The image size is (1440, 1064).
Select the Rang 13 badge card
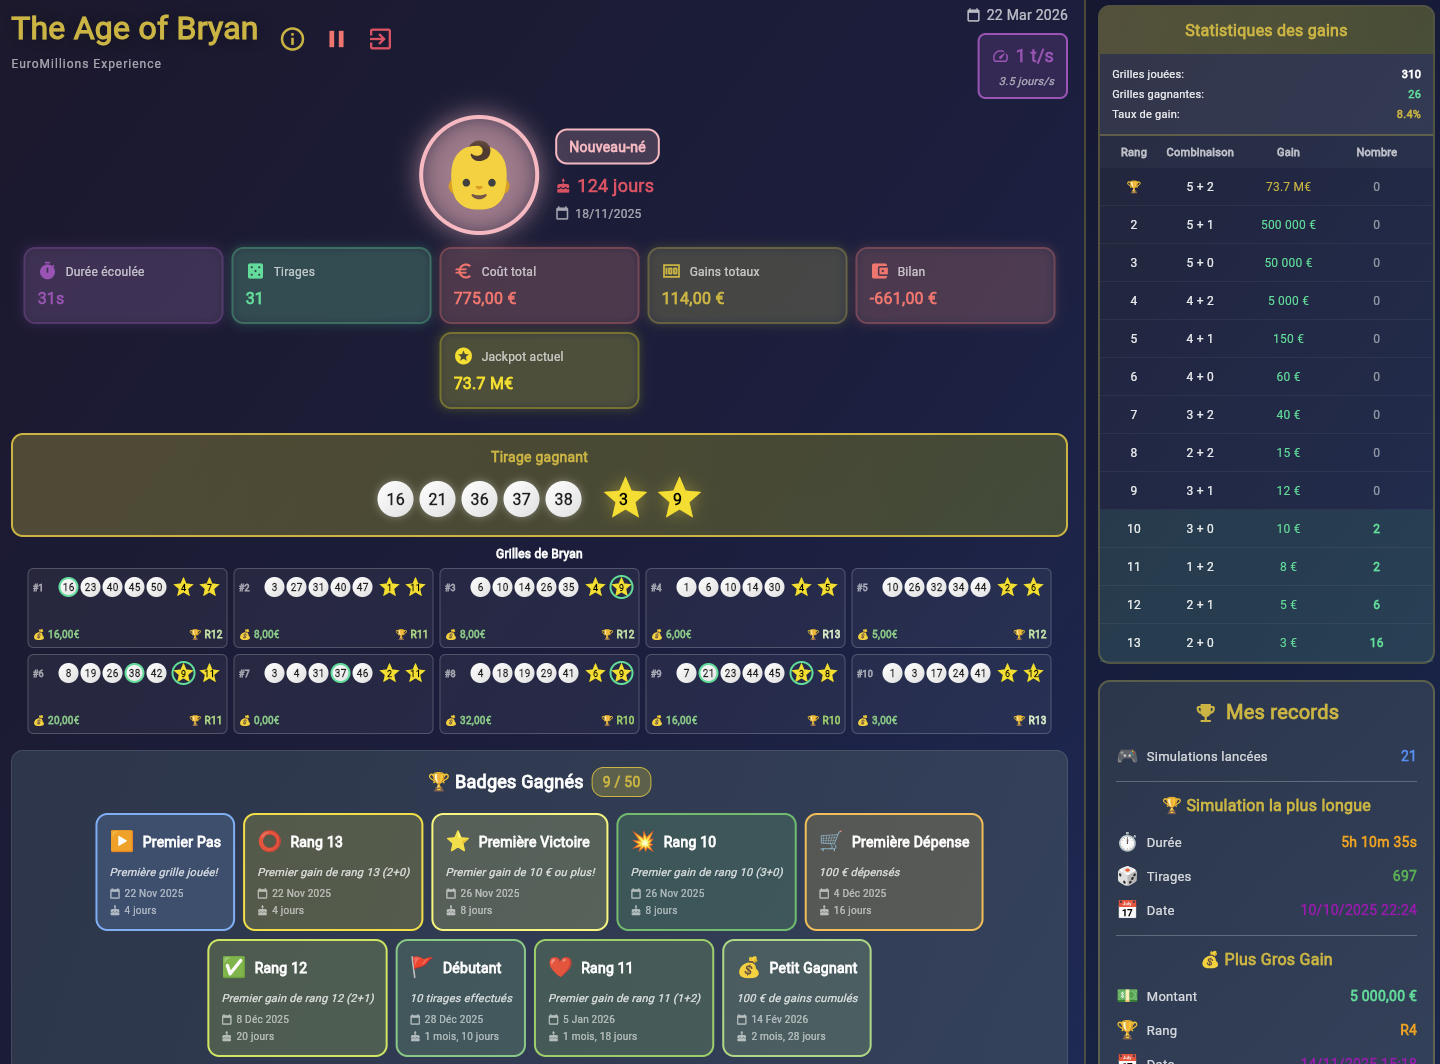pos(333,872)
